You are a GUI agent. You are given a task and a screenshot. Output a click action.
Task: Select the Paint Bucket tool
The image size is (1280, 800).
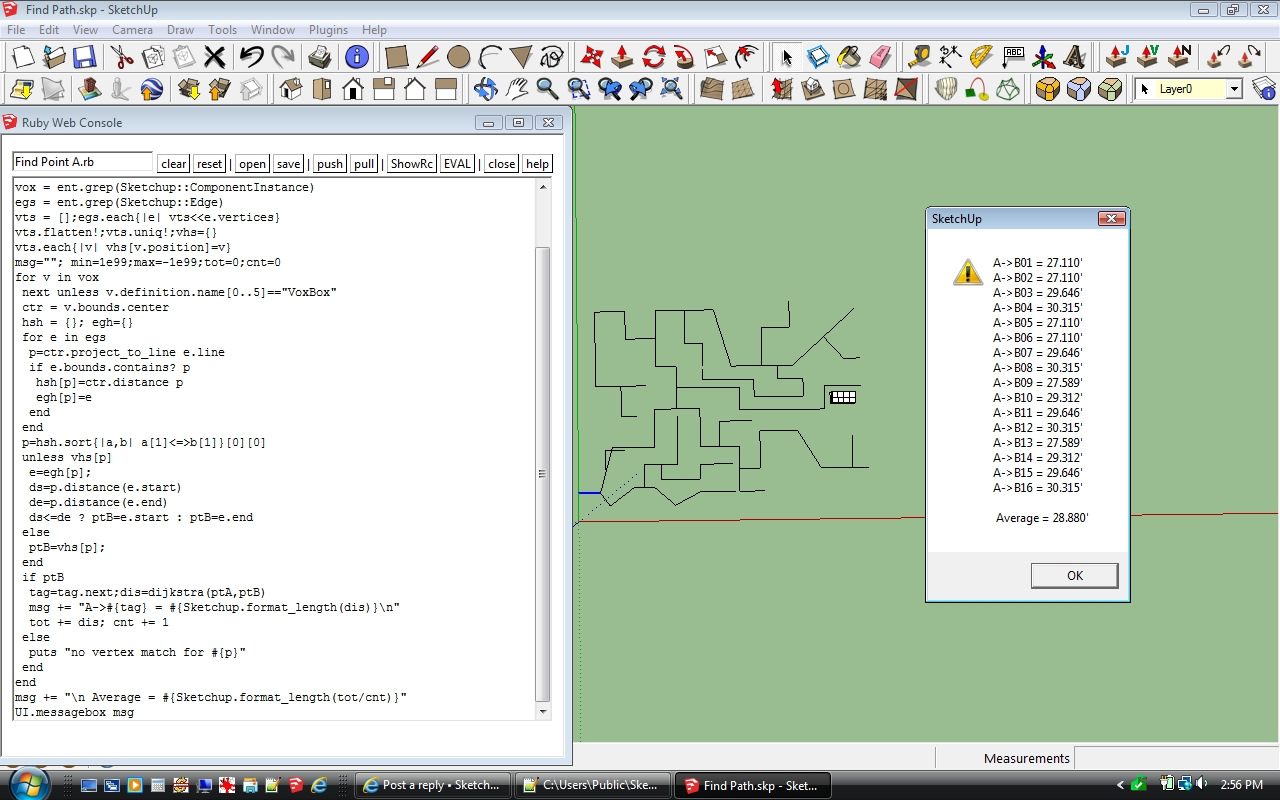coord(849,57)
